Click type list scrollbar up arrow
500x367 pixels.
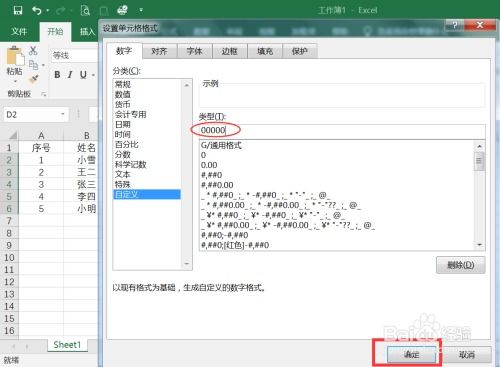480,146
